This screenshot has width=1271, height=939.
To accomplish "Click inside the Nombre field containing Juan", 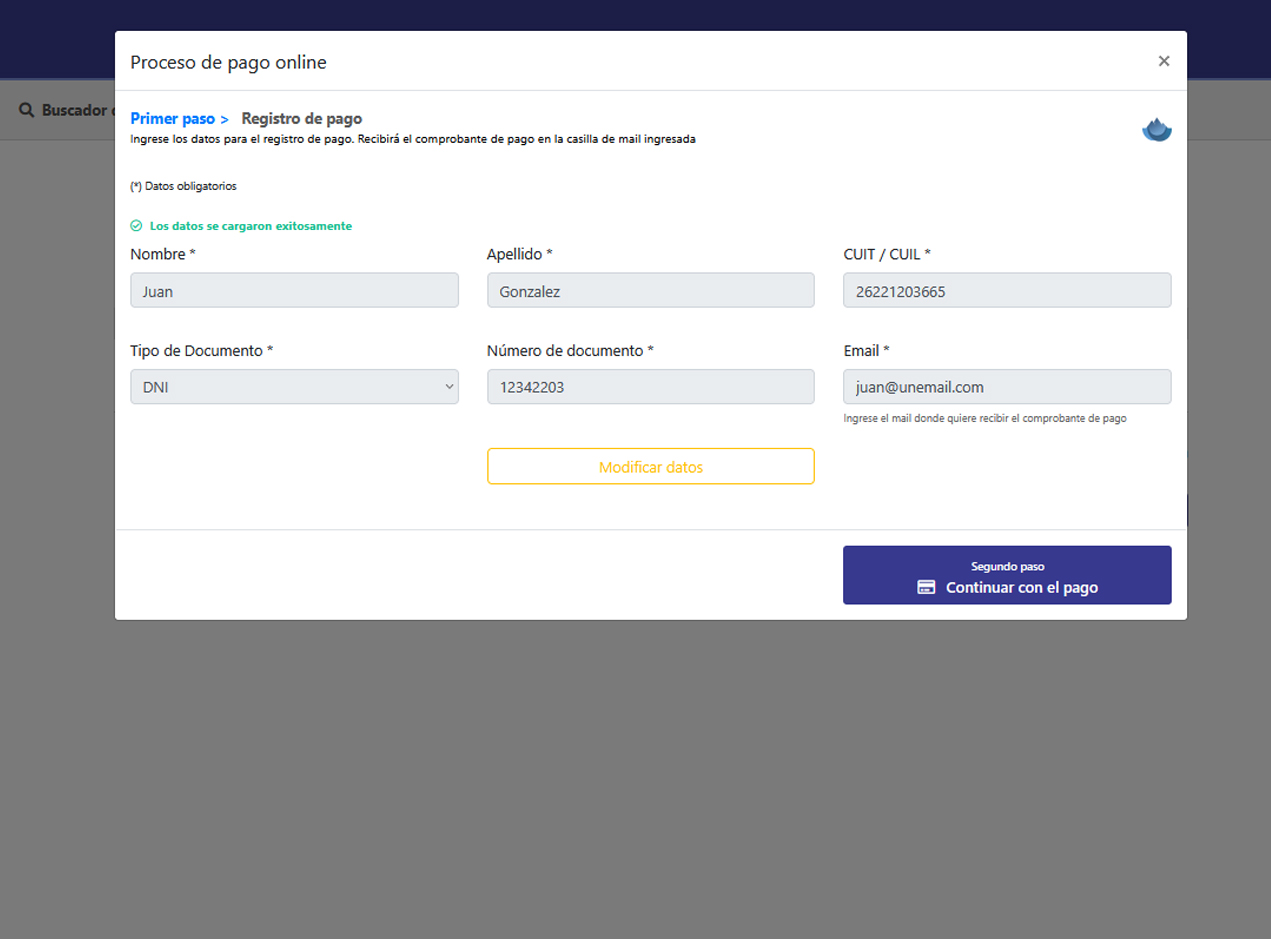I will coord(294,290).
